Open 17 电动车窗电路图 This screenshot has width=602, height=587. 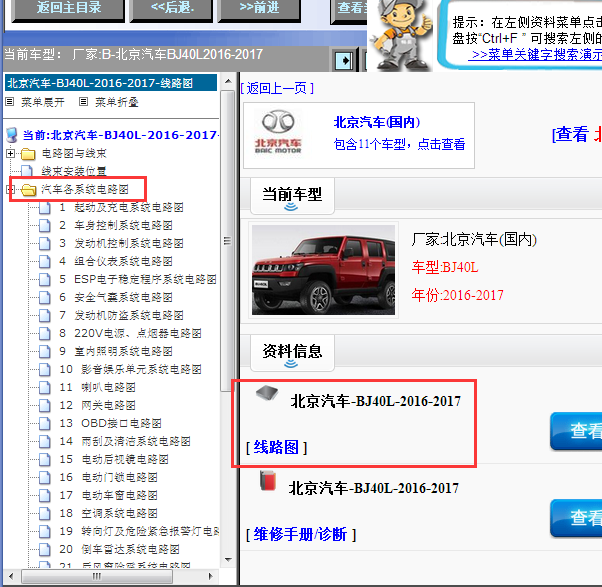pos(108,495)
